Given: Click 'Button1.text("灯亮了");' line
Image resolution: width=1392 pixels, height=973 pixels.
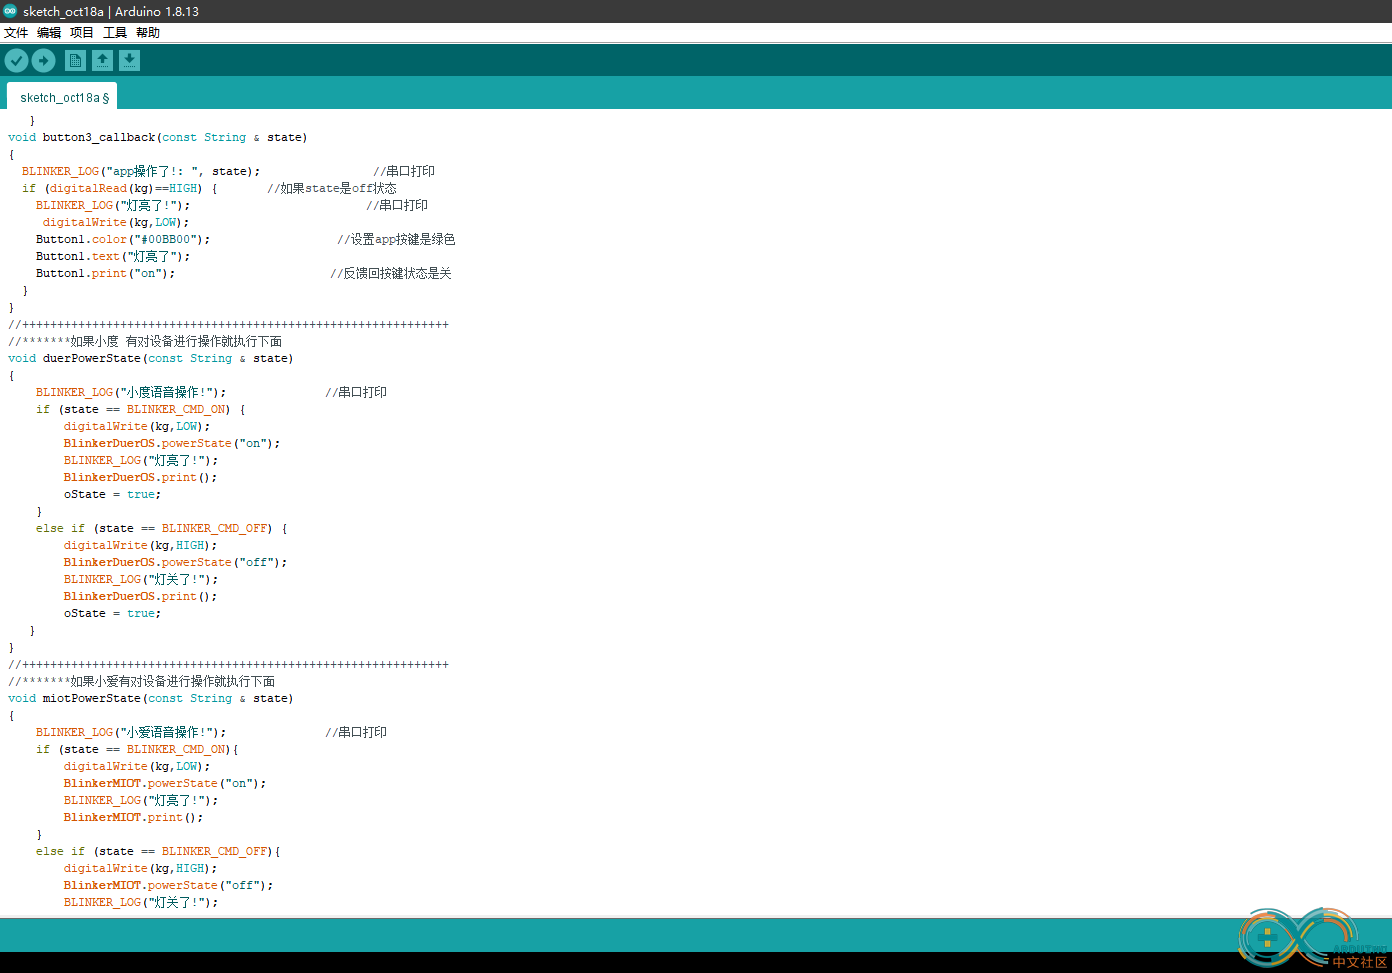Looking at the screenshot, I should click(113, 257).
